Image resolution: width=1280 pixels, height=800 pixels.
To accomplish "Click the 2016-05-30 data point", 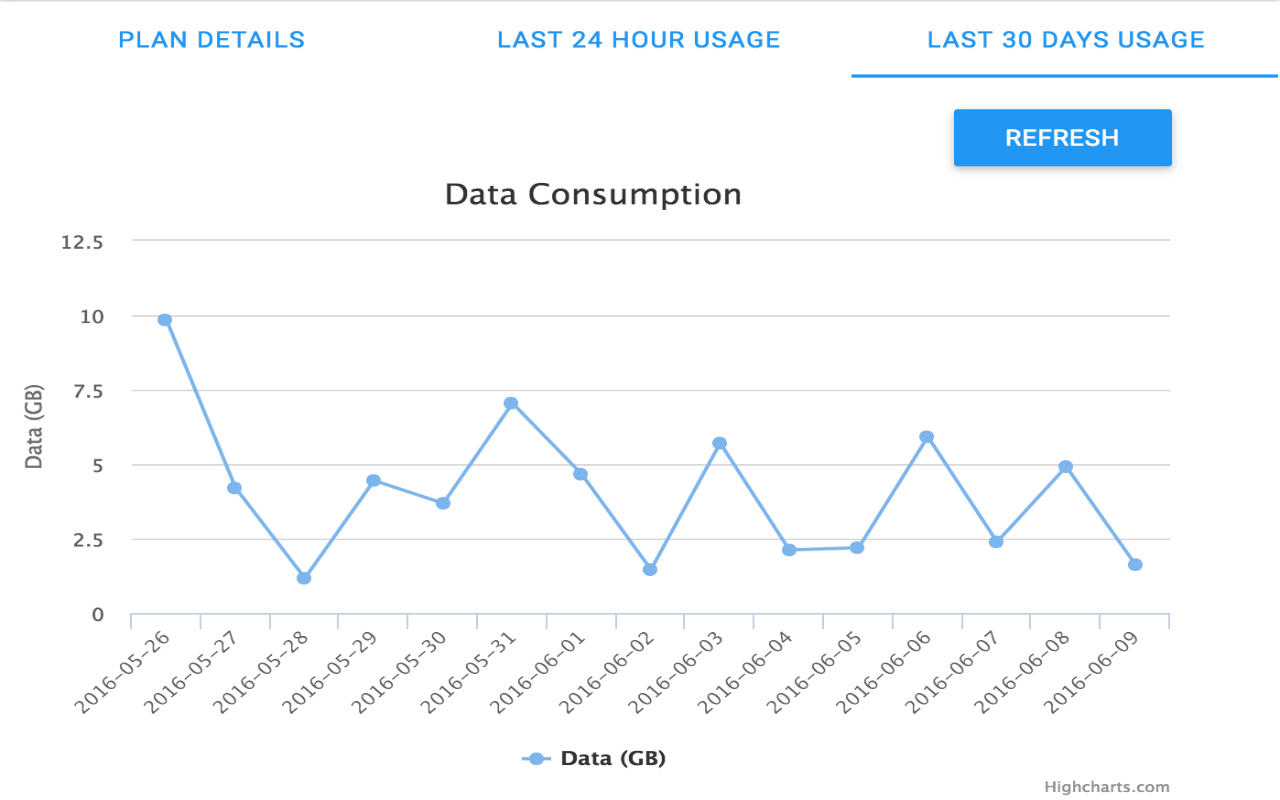I will pyautogui.click(x=443, y=503).
